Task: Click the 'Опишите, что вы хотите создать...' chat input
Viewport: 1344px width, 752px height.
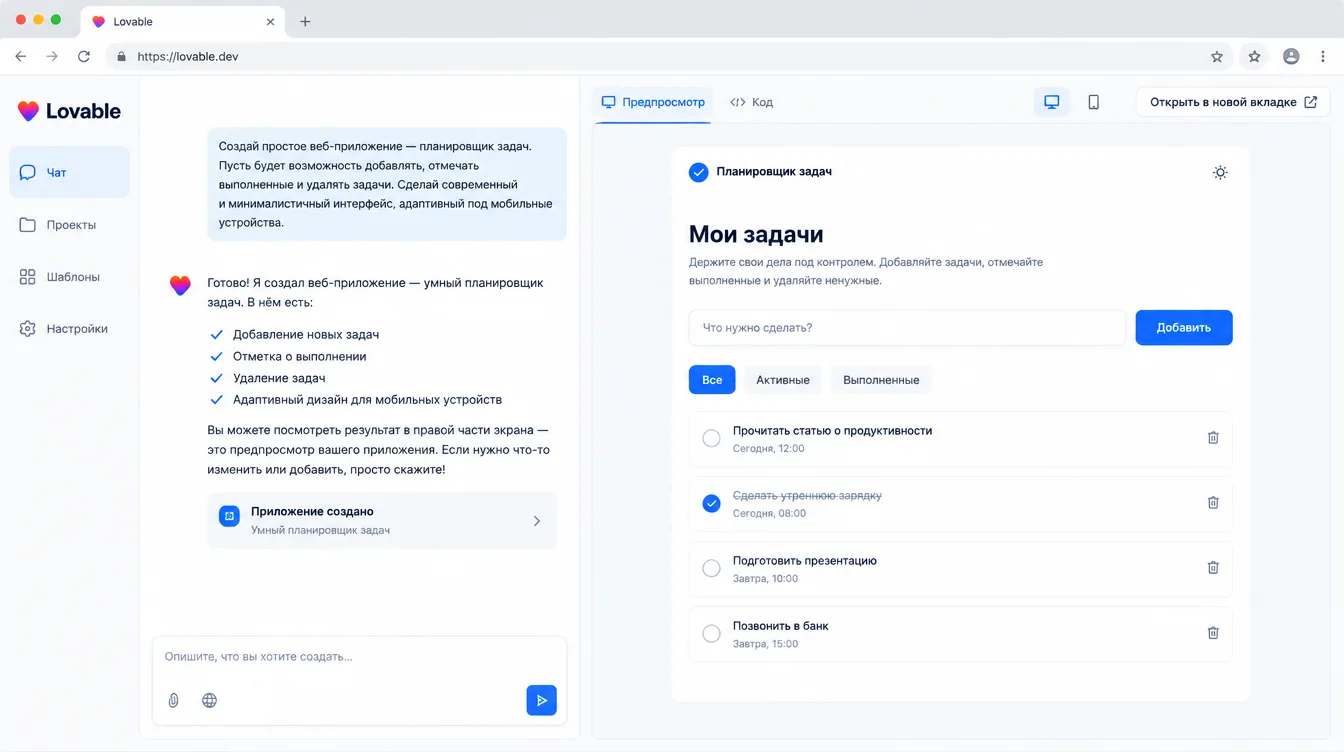Action: click(359, 657)
